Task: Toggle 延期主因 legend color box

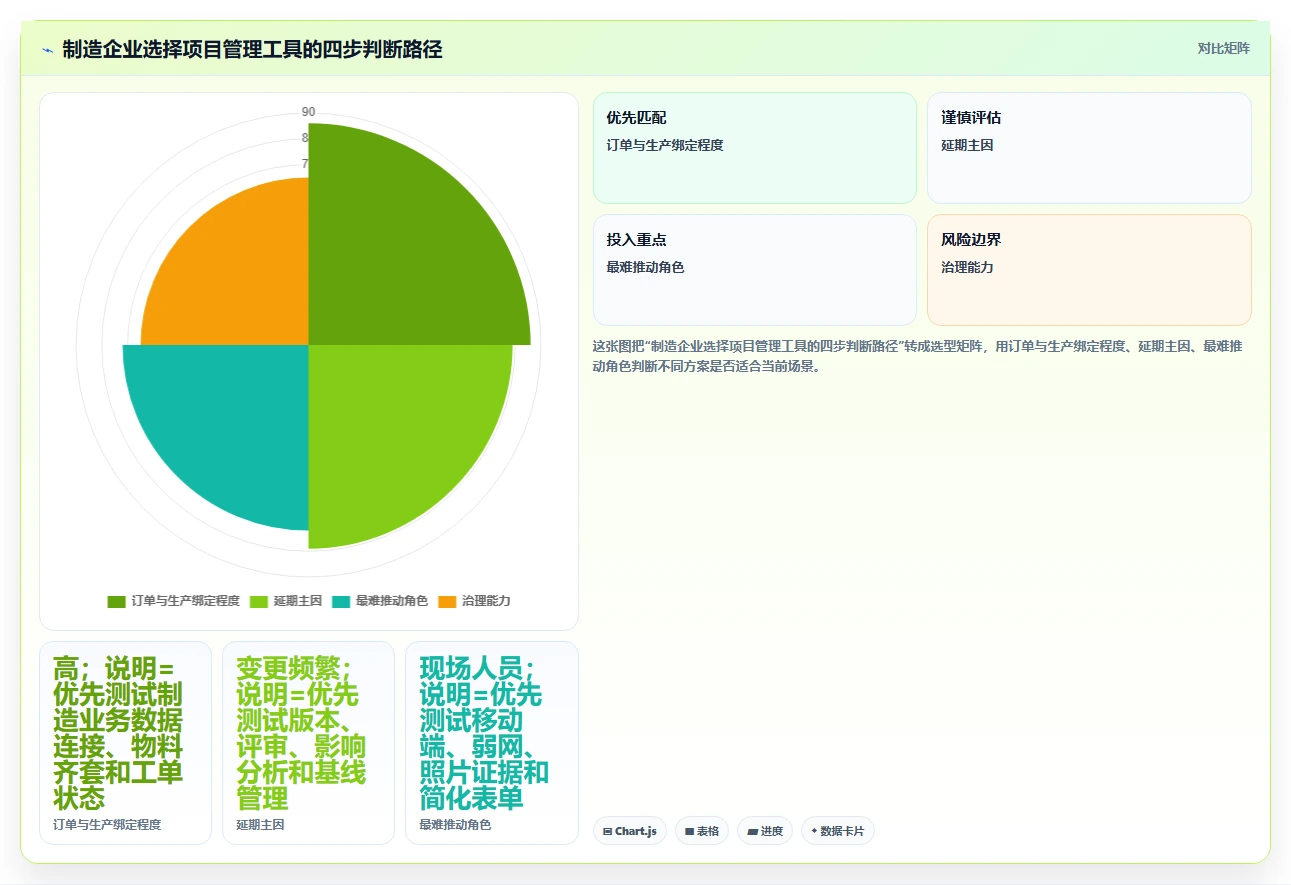Action: click(x=258, y=601)
